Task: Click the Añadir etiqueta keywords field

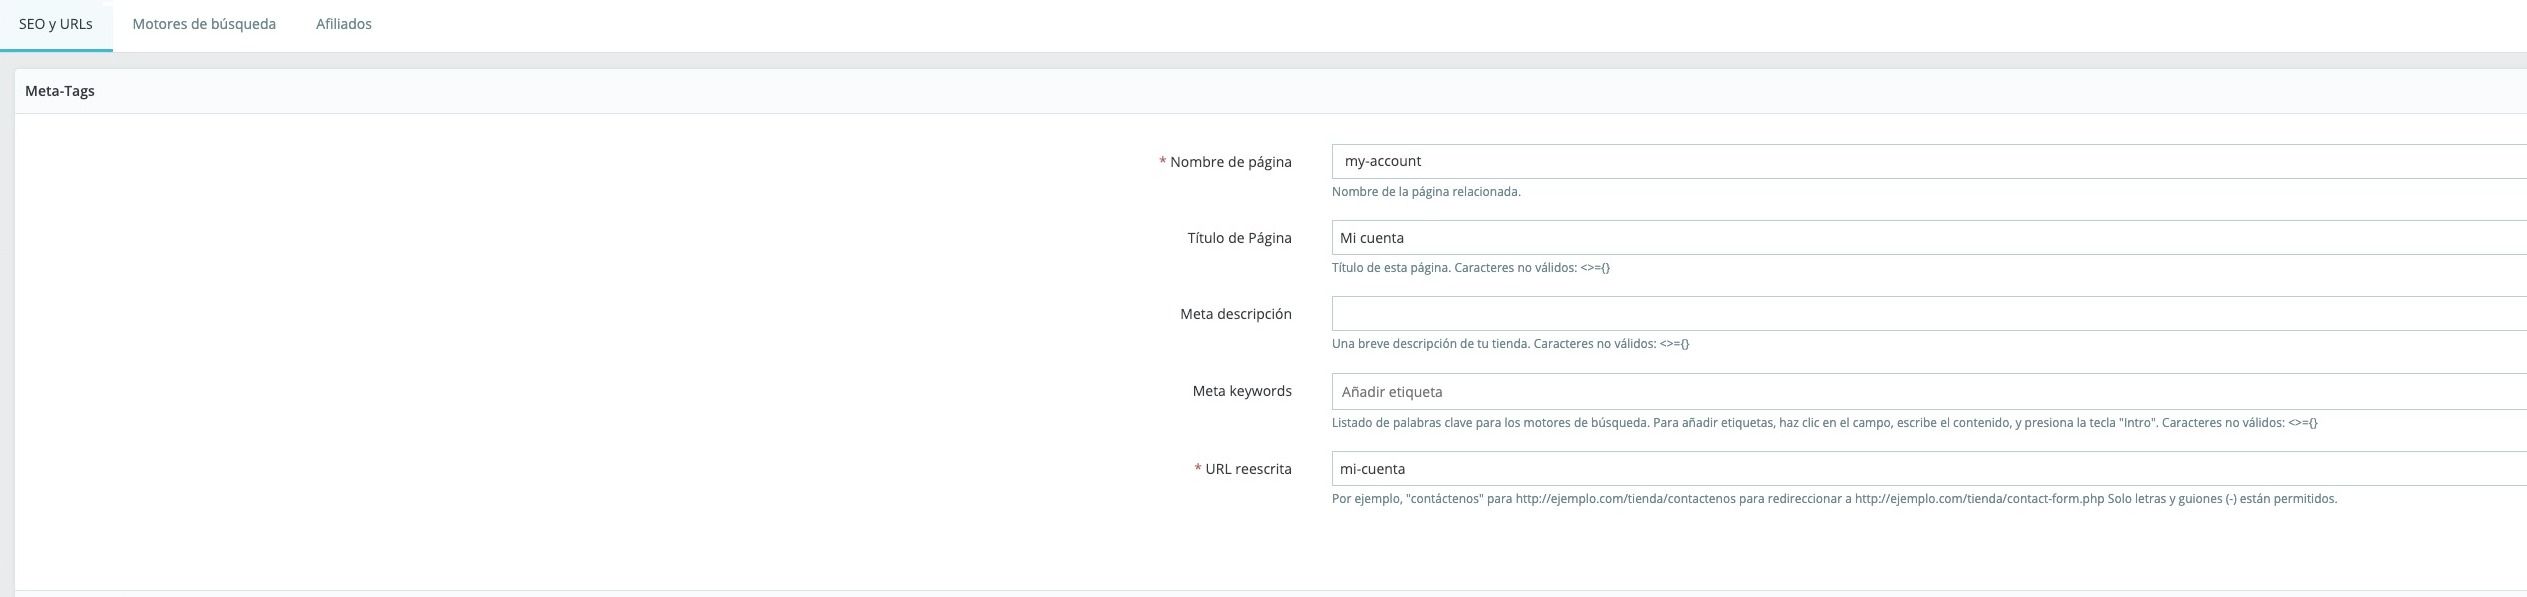Action: point(1929,392)
